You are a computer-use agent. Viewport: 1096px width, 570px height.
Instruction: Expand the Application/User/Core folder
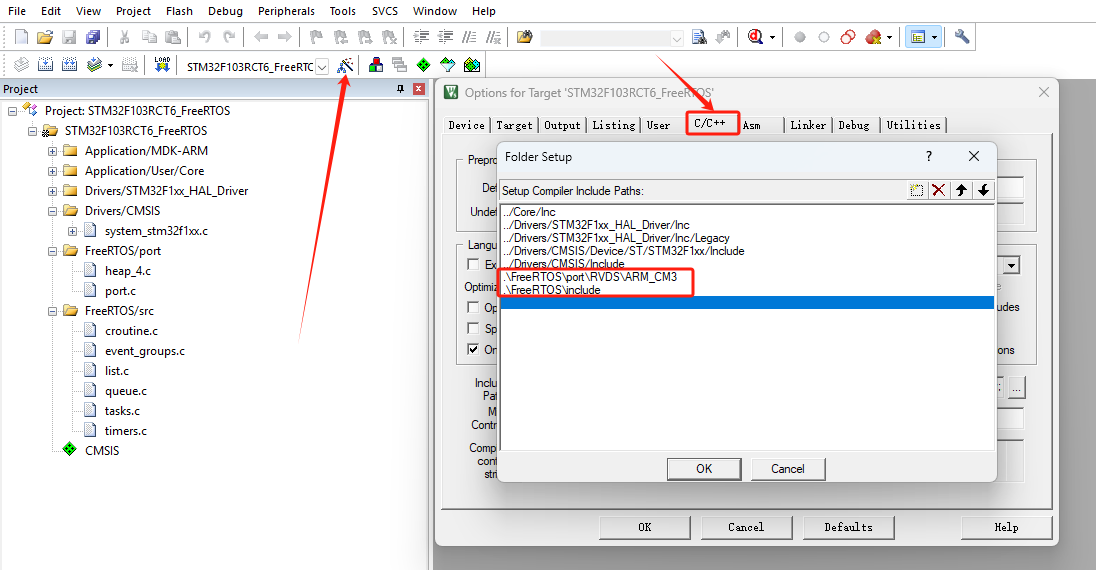52,171
